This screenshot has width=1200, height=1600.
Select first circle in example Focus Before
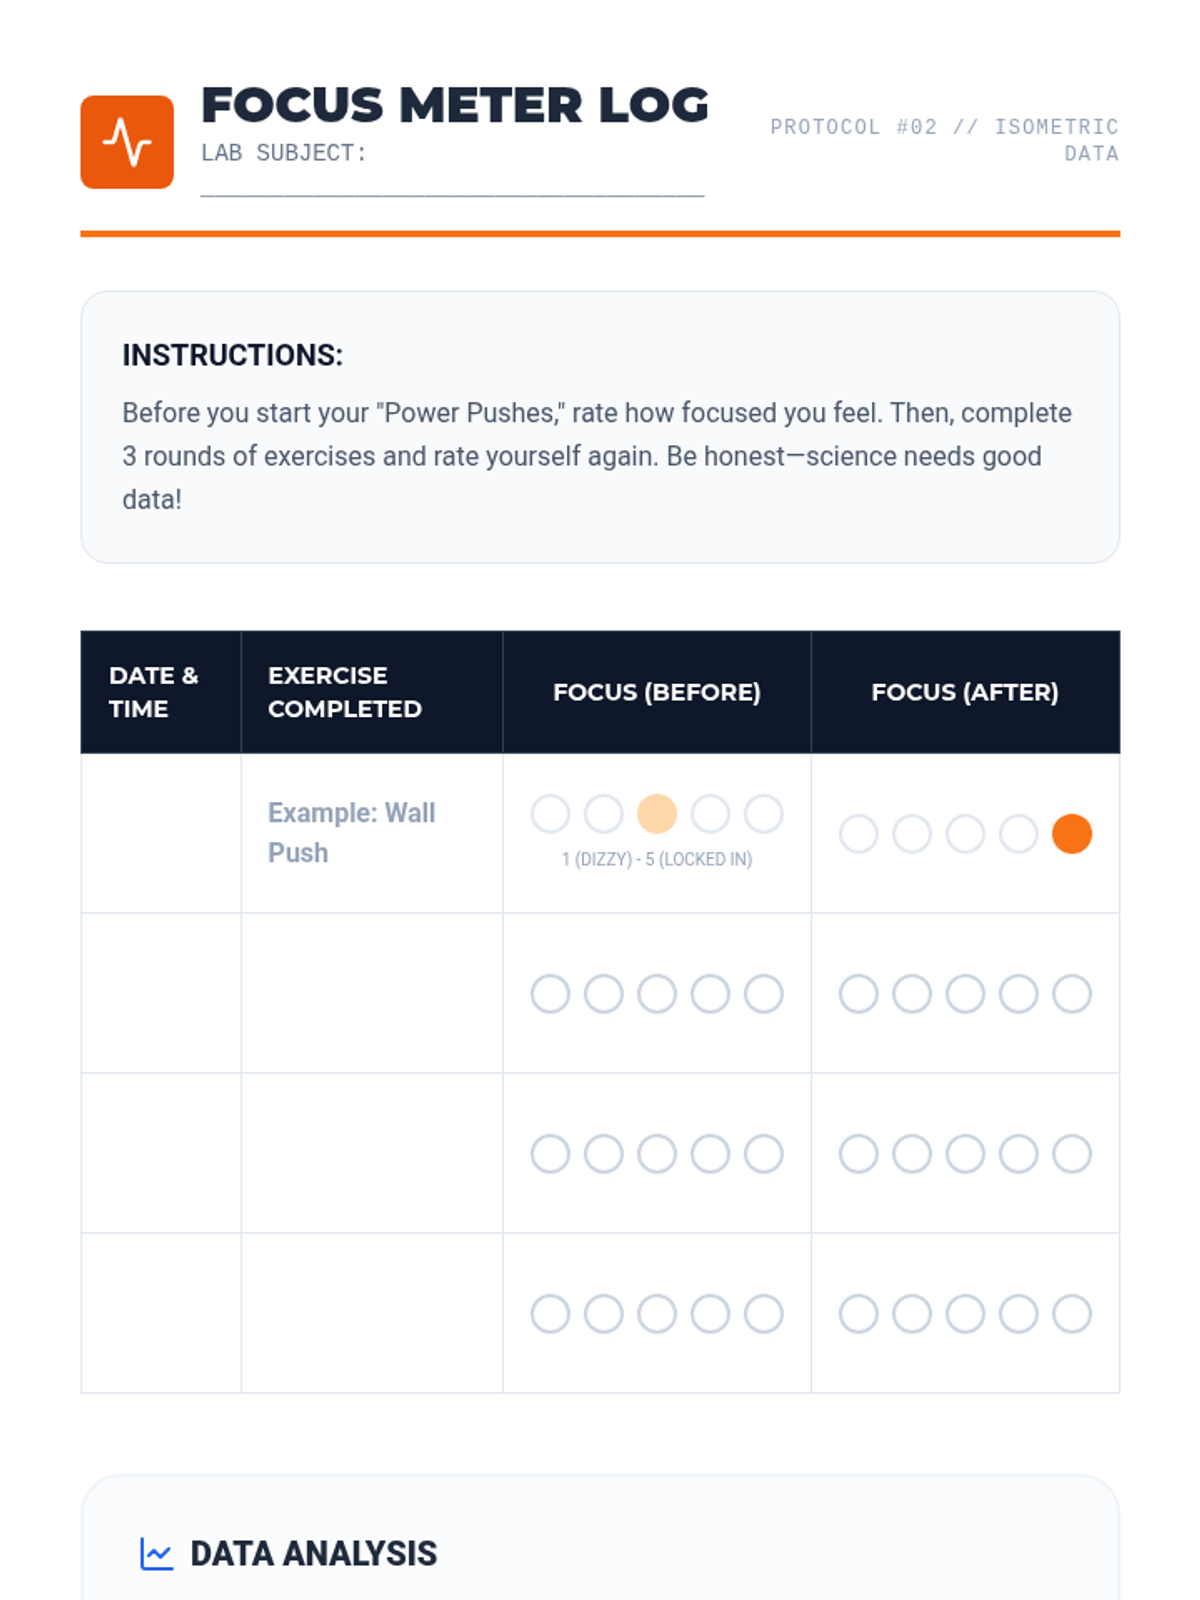[x=550, y=814]
